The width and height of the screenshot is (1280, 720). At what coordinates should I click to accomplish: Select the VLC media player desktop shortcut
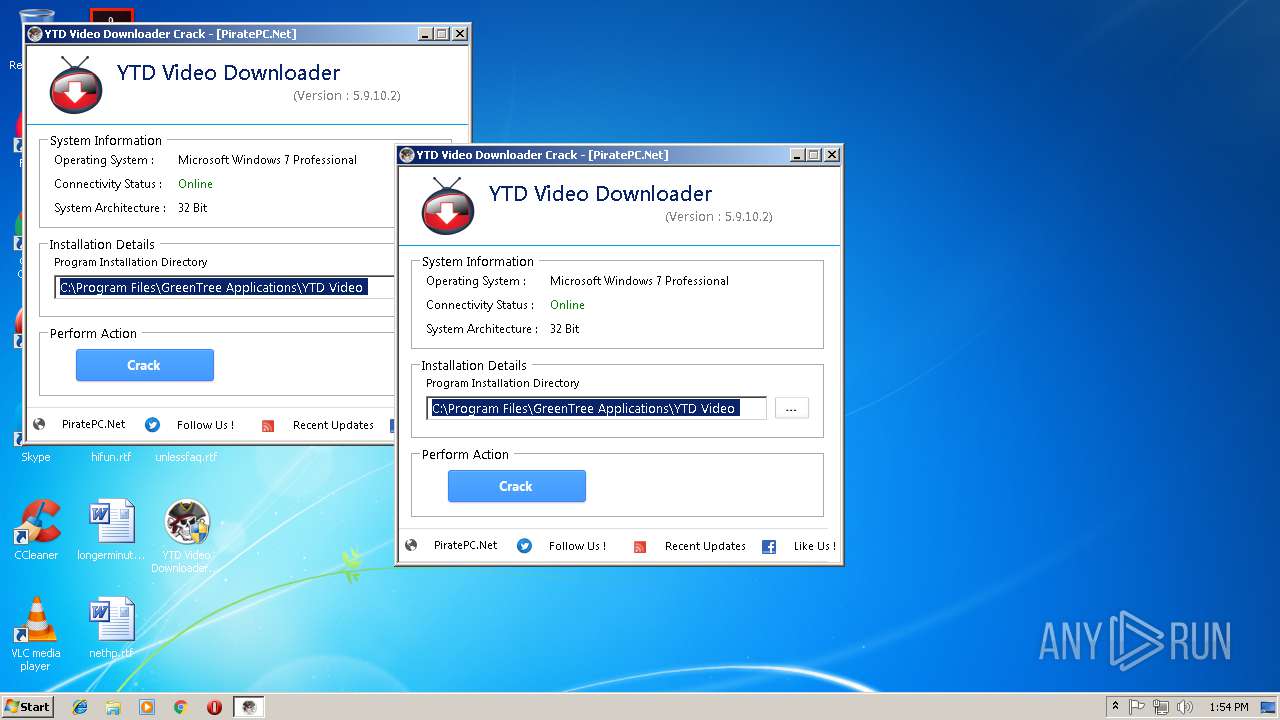[36, 634]
